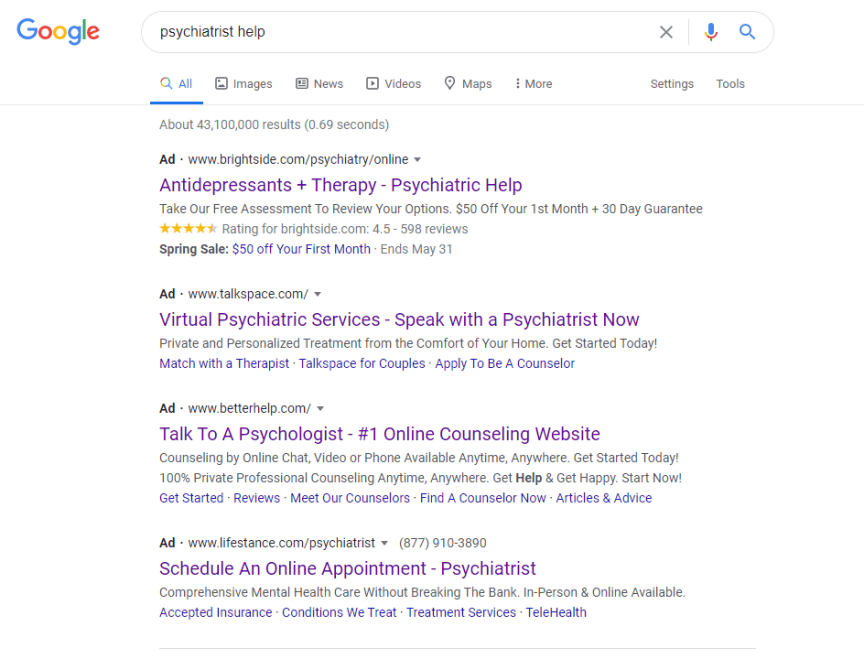The height and width of the screenshot is (659, 864).
Task: Open the More search options menu
Action: [533, 84]
